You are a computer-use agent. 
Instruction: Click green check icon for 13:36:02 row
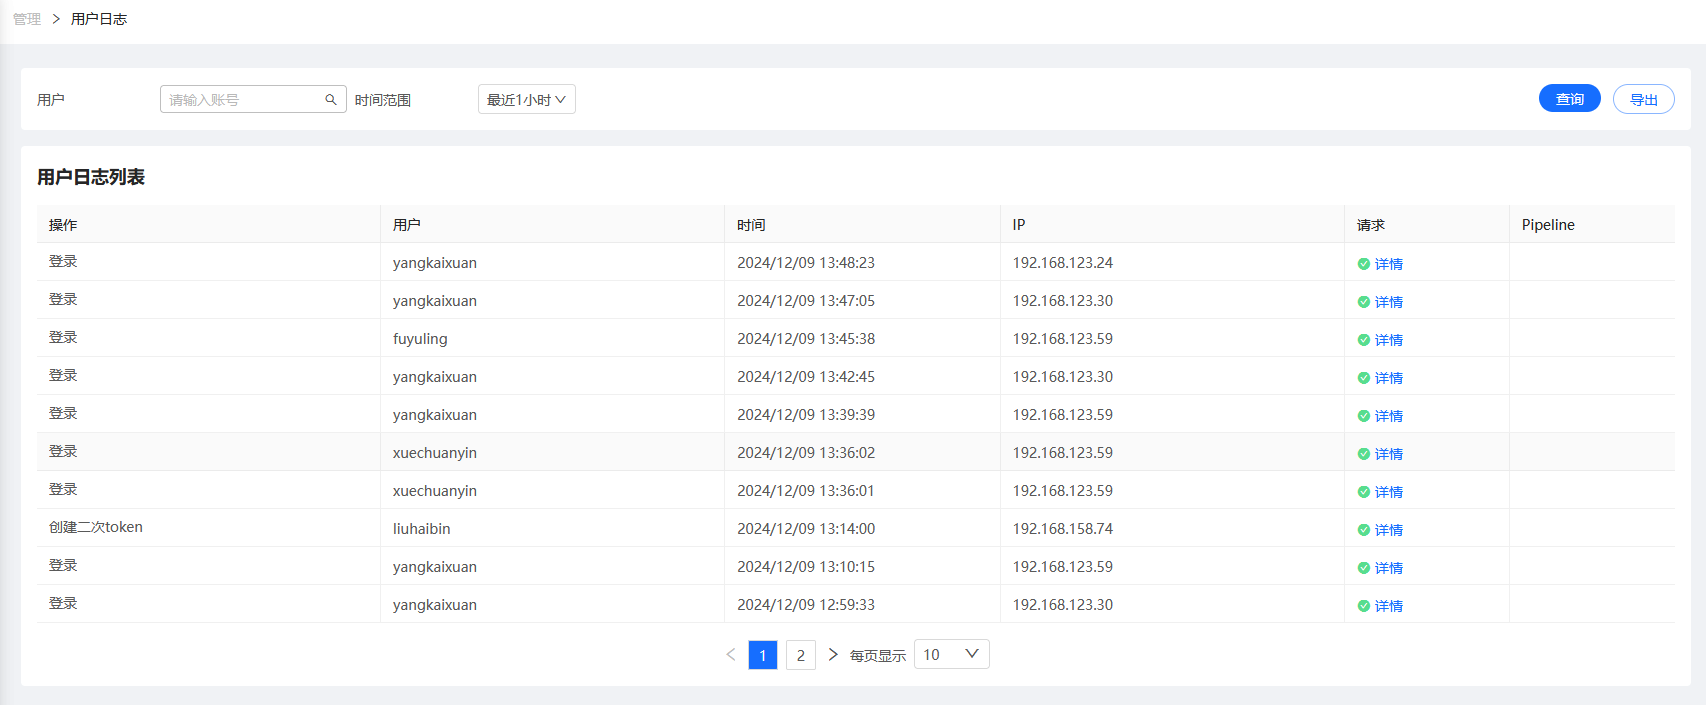click(1363, 454)
